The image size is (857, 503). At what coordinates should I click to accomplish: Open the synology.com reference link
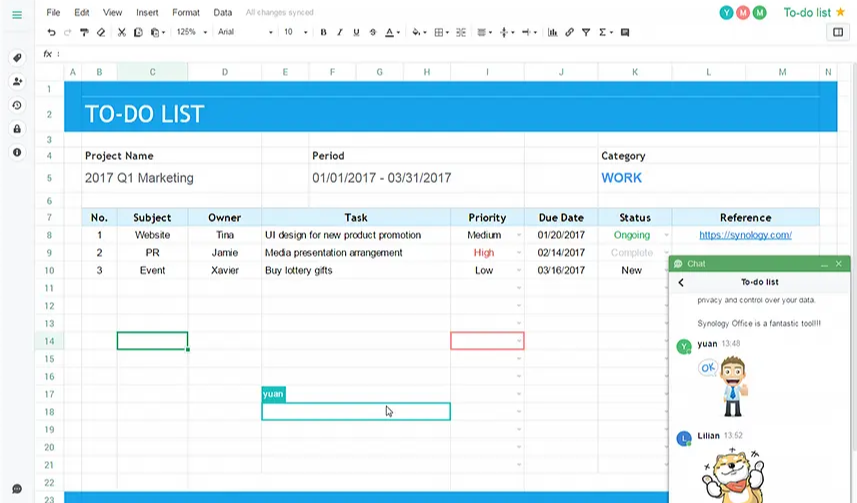click(745, 235)
